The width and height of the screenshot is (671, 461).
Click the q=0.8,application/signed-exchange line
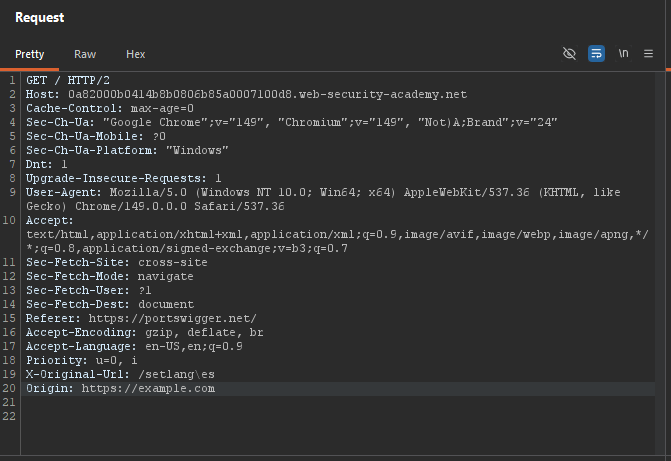[x=187, y=248]
